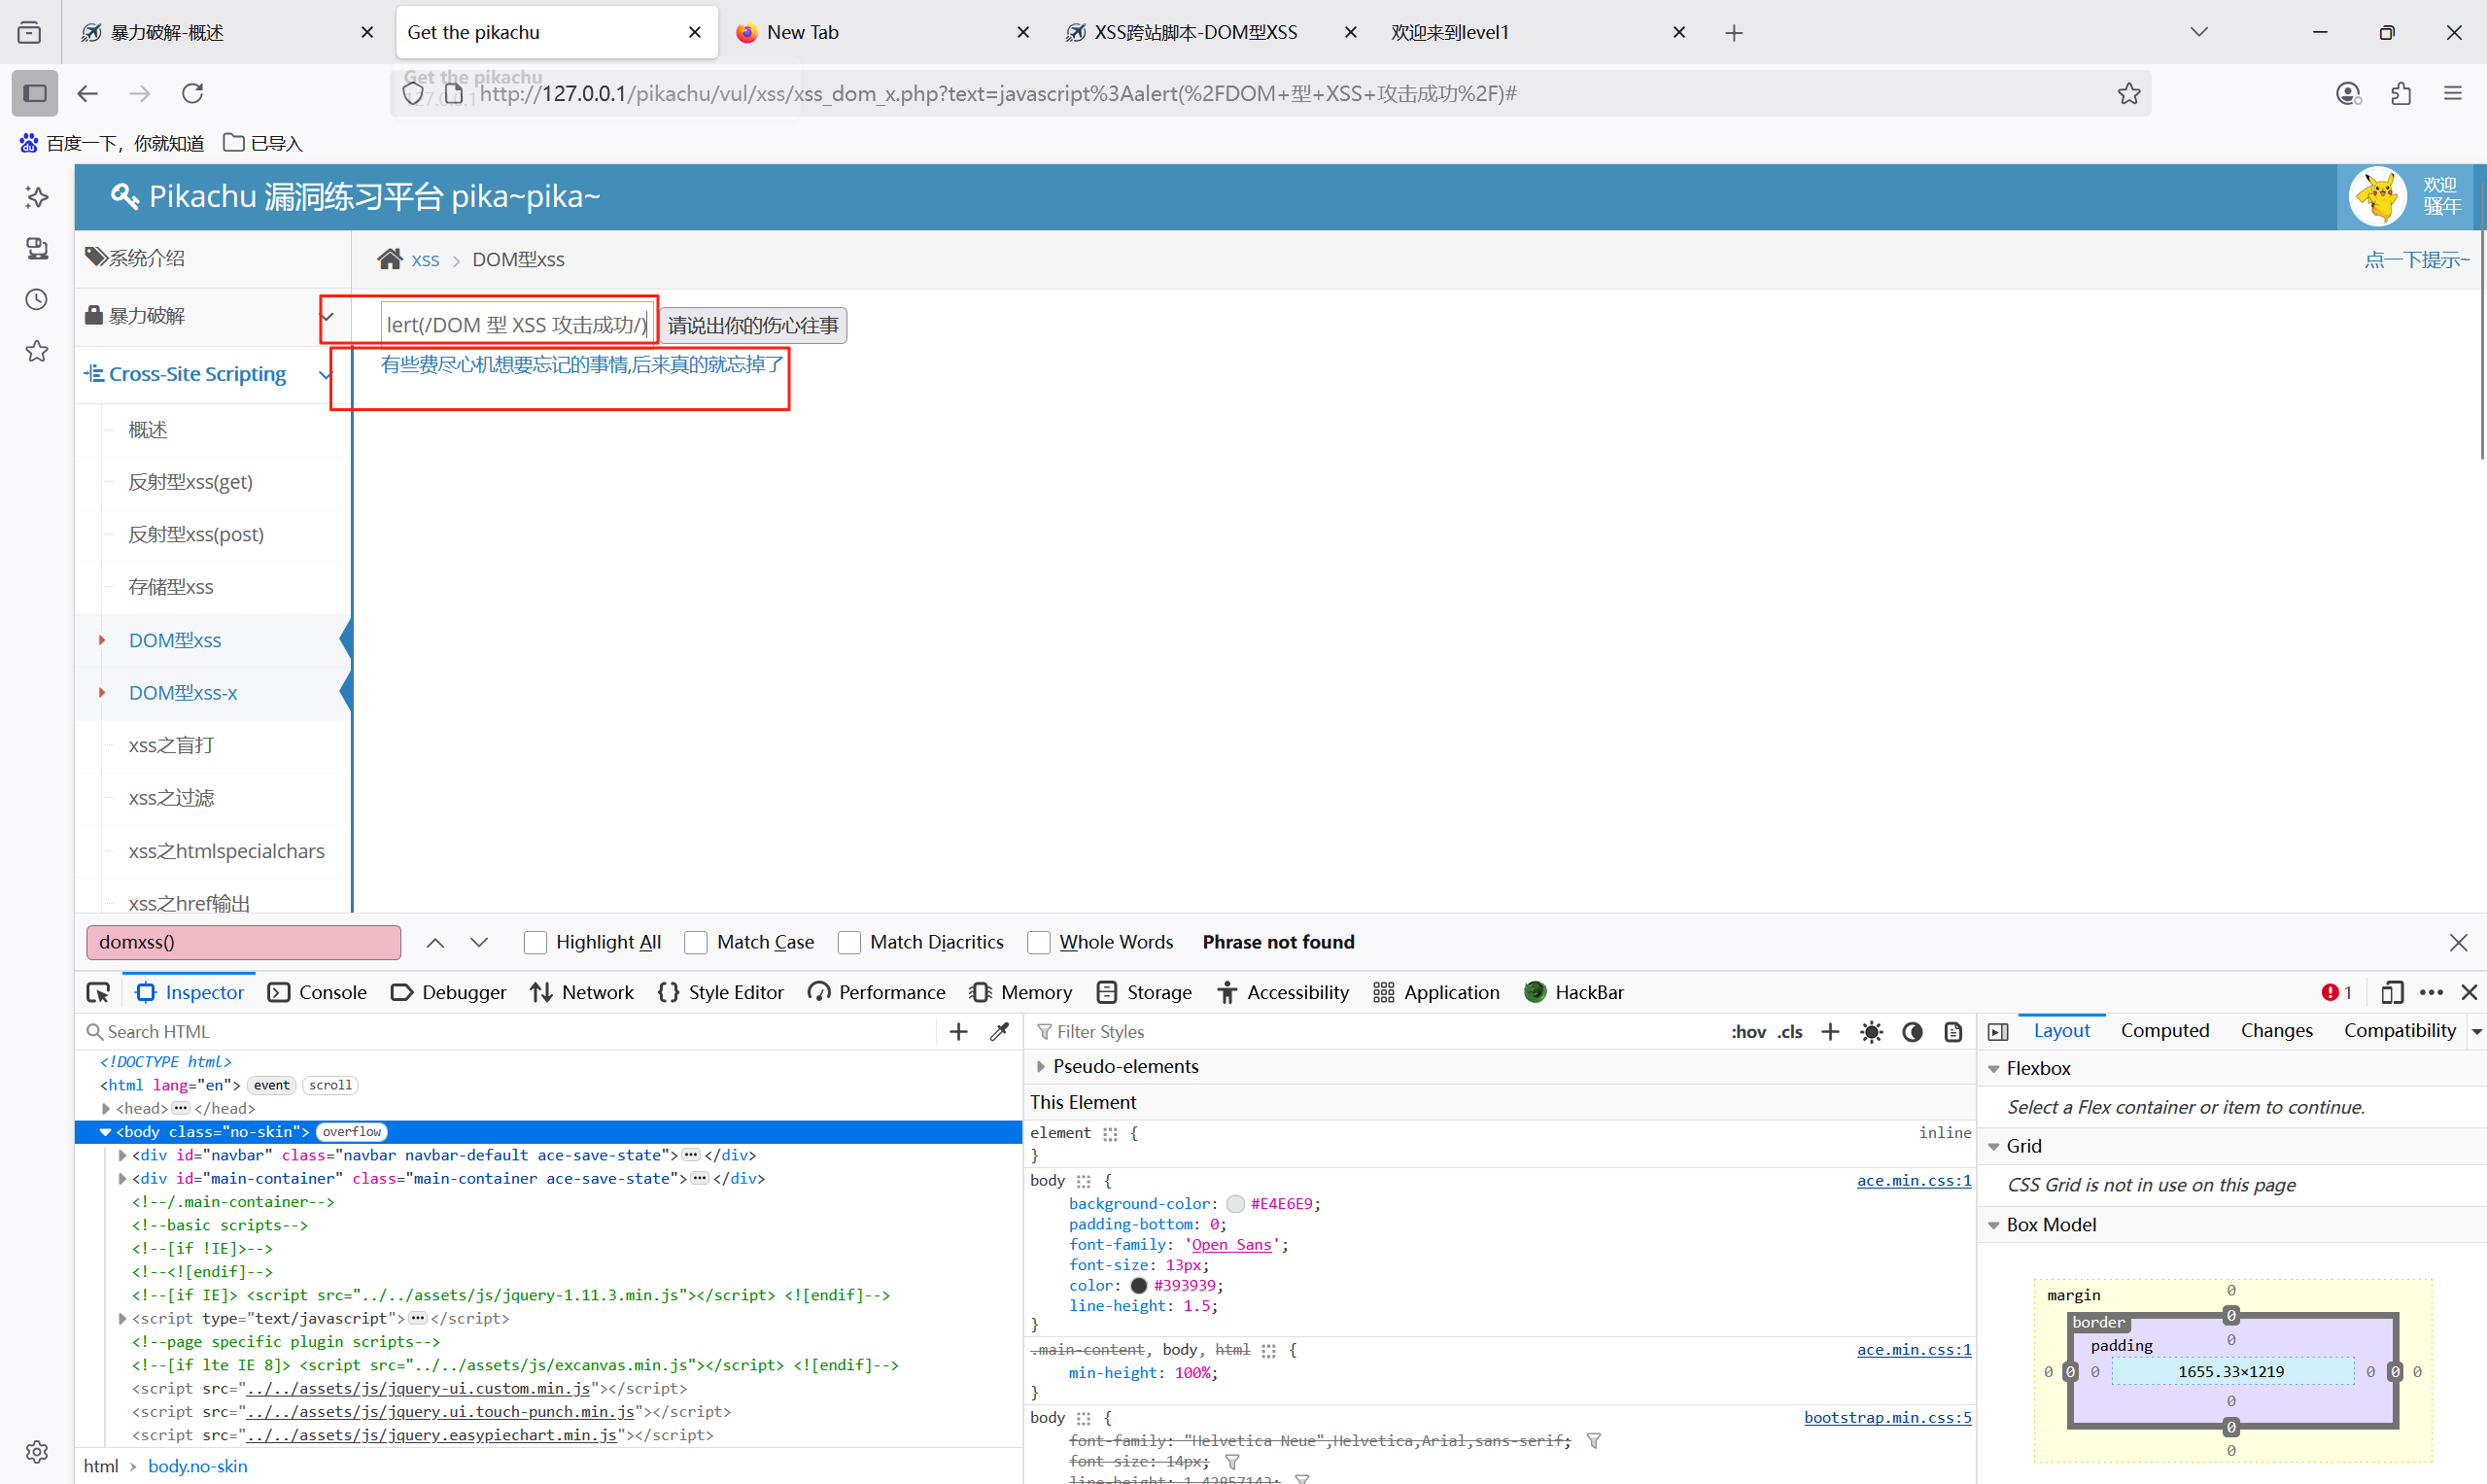Enable Highlight All checkbox

(x=535, y=942)
